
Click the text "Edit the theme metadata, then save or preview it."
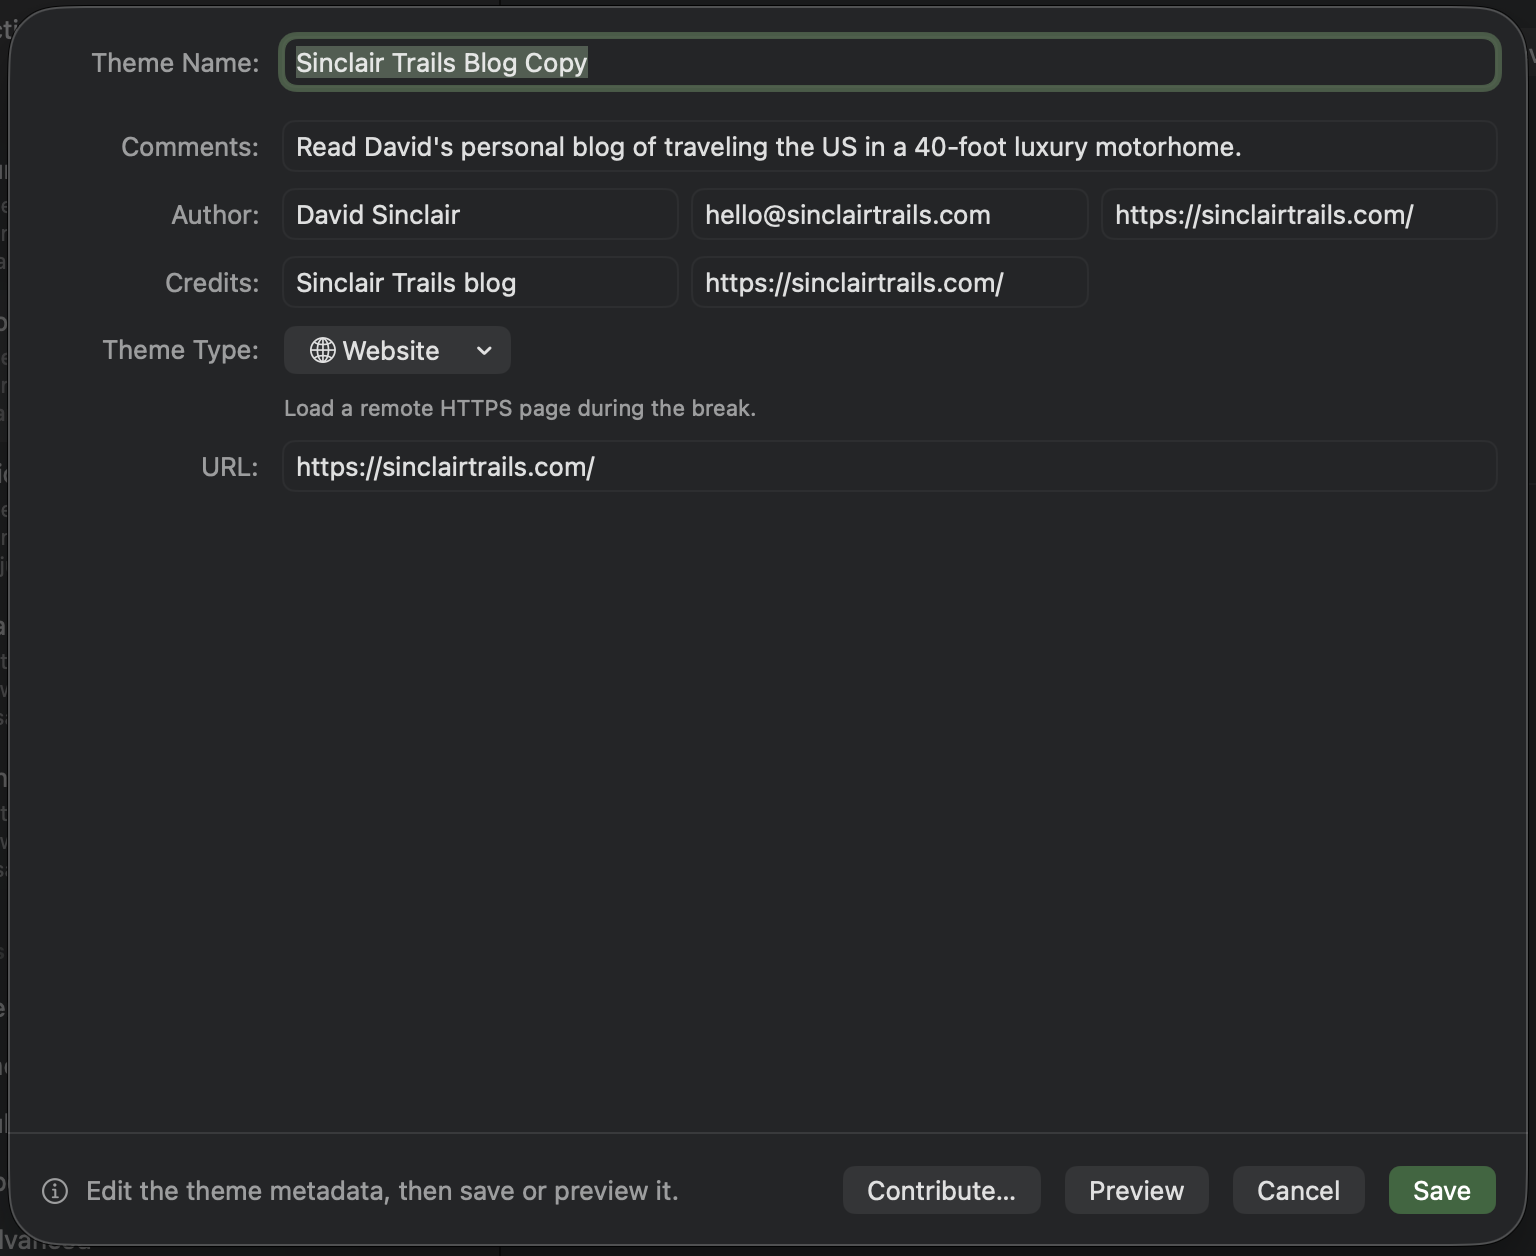382,1191
